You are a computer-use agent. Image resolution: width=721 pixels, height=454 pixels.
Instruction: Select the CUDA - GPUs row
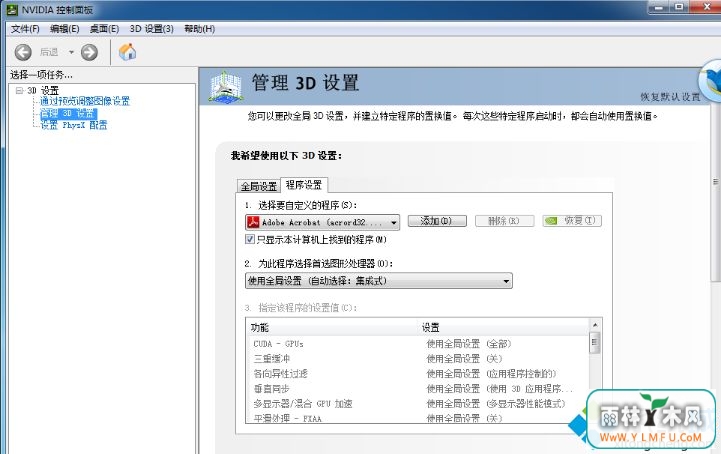coord(418,344)
